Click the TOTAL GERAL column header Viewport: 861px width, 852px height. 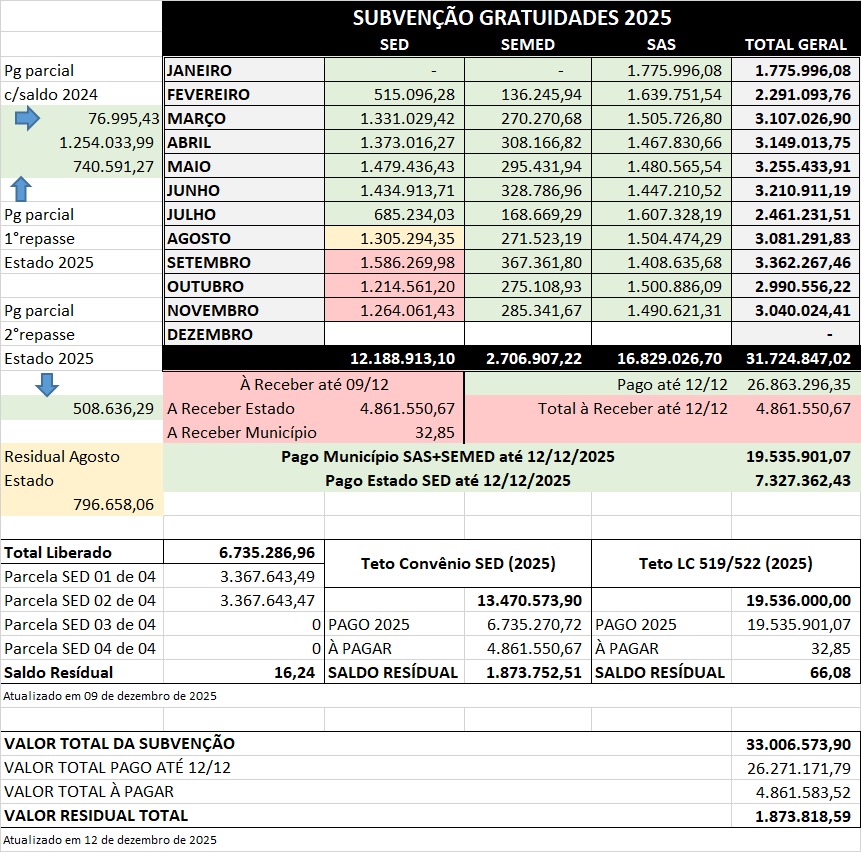coord(796,45)
